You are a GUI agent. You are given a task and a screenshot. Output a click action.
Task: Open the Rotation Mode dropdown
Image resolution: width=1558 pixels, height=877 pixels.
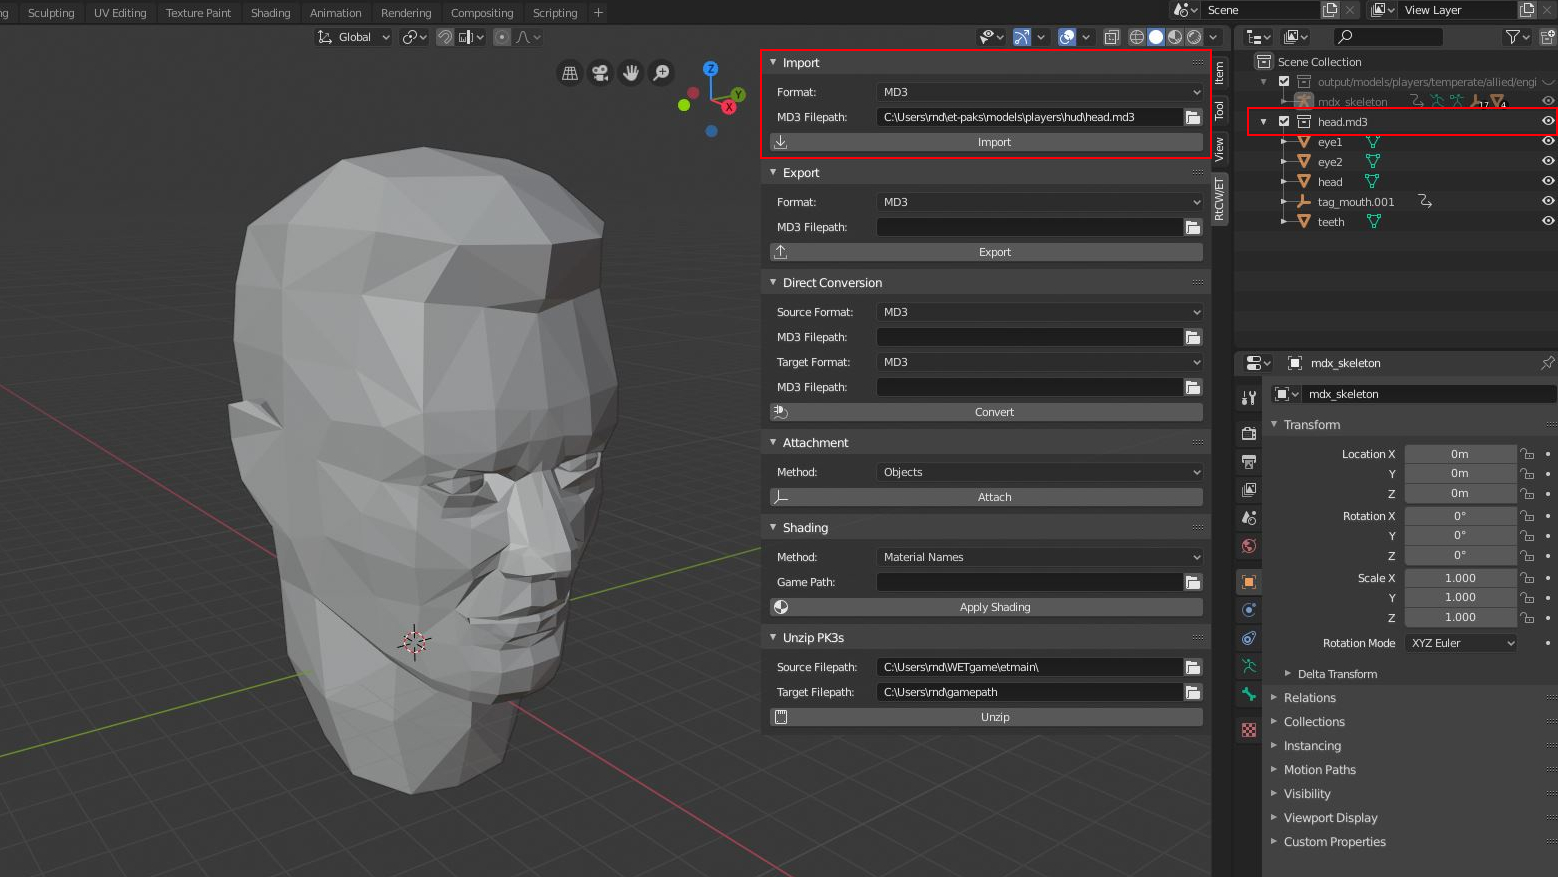point(1460,643)
